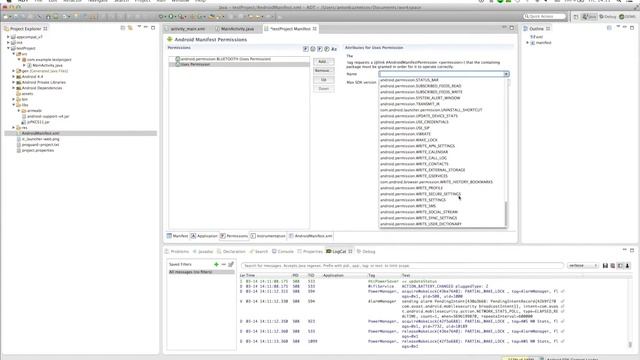The height and width of the screenshot is (360, 640).
Task: Maximize the editor area
Action: [x=511, y=27]
